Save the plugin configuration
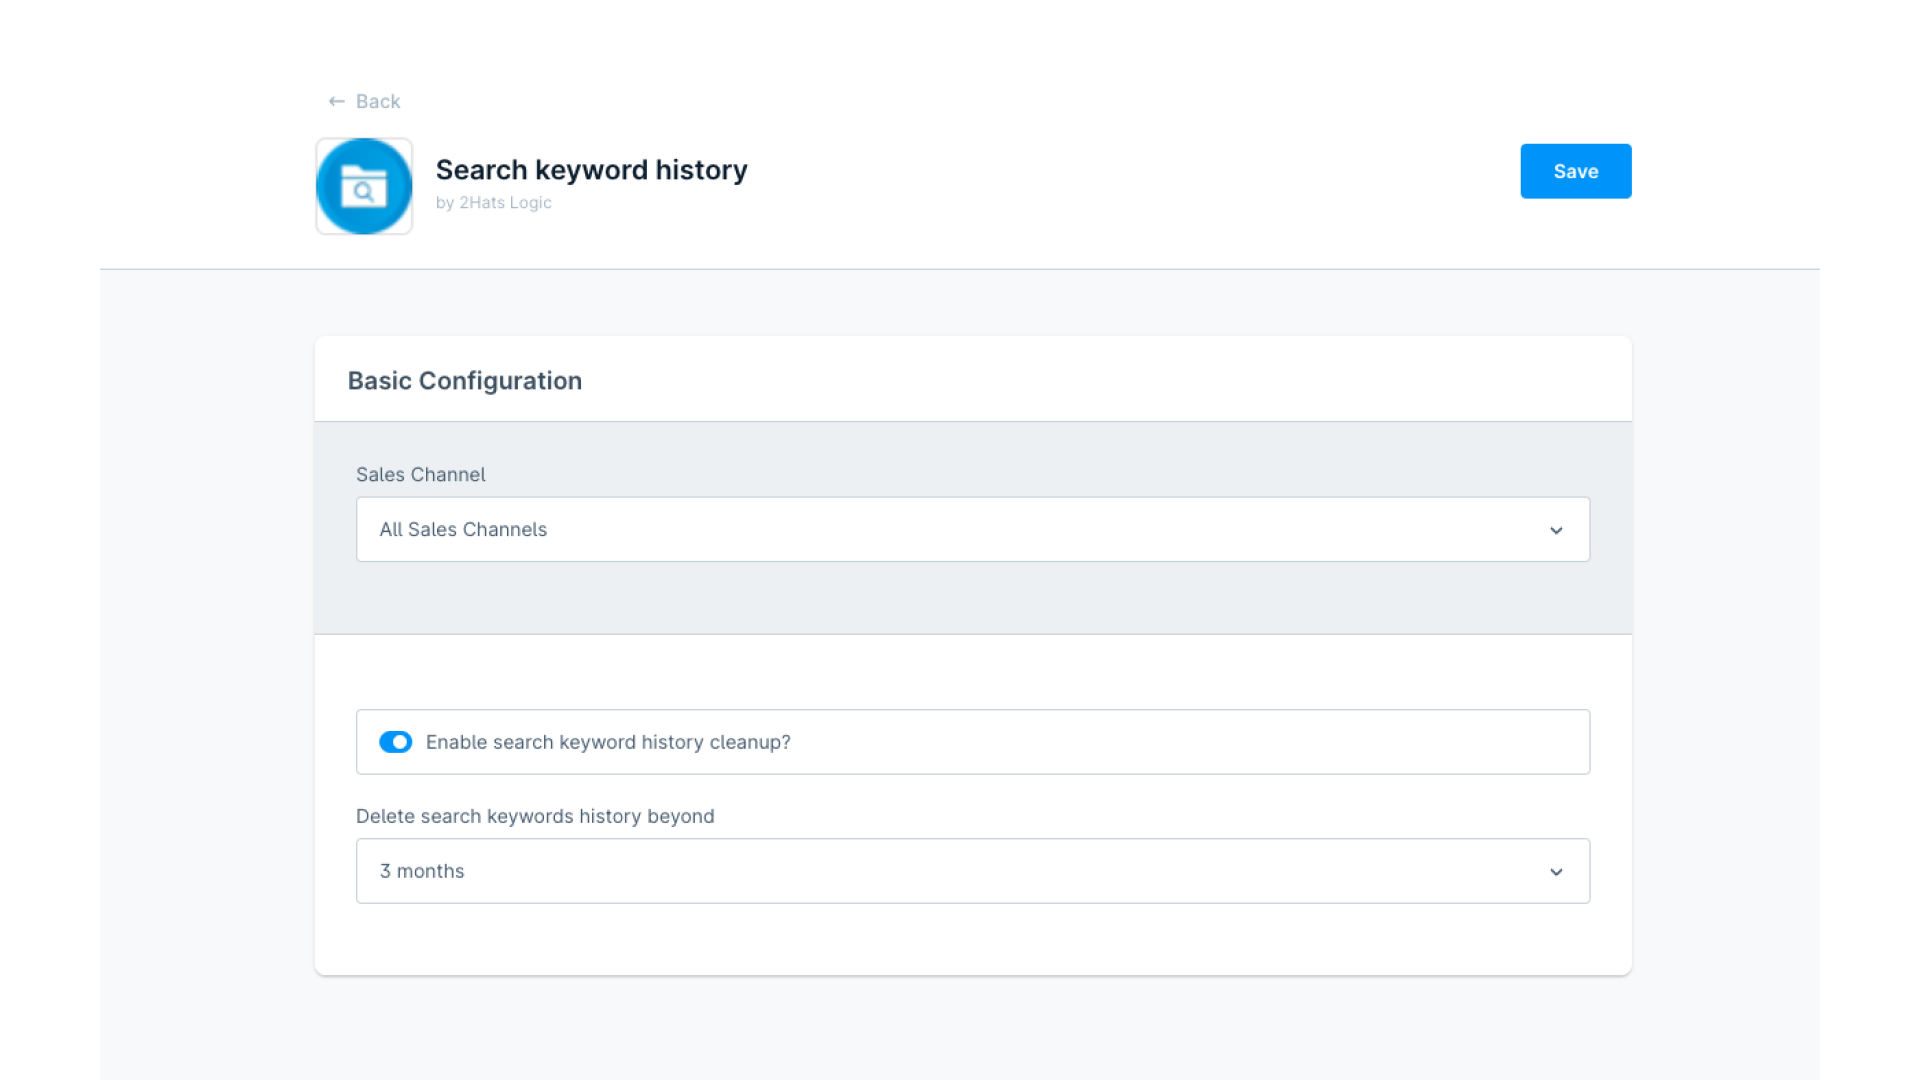This screenshot has width=1920, height=1080. [1576, 171]
